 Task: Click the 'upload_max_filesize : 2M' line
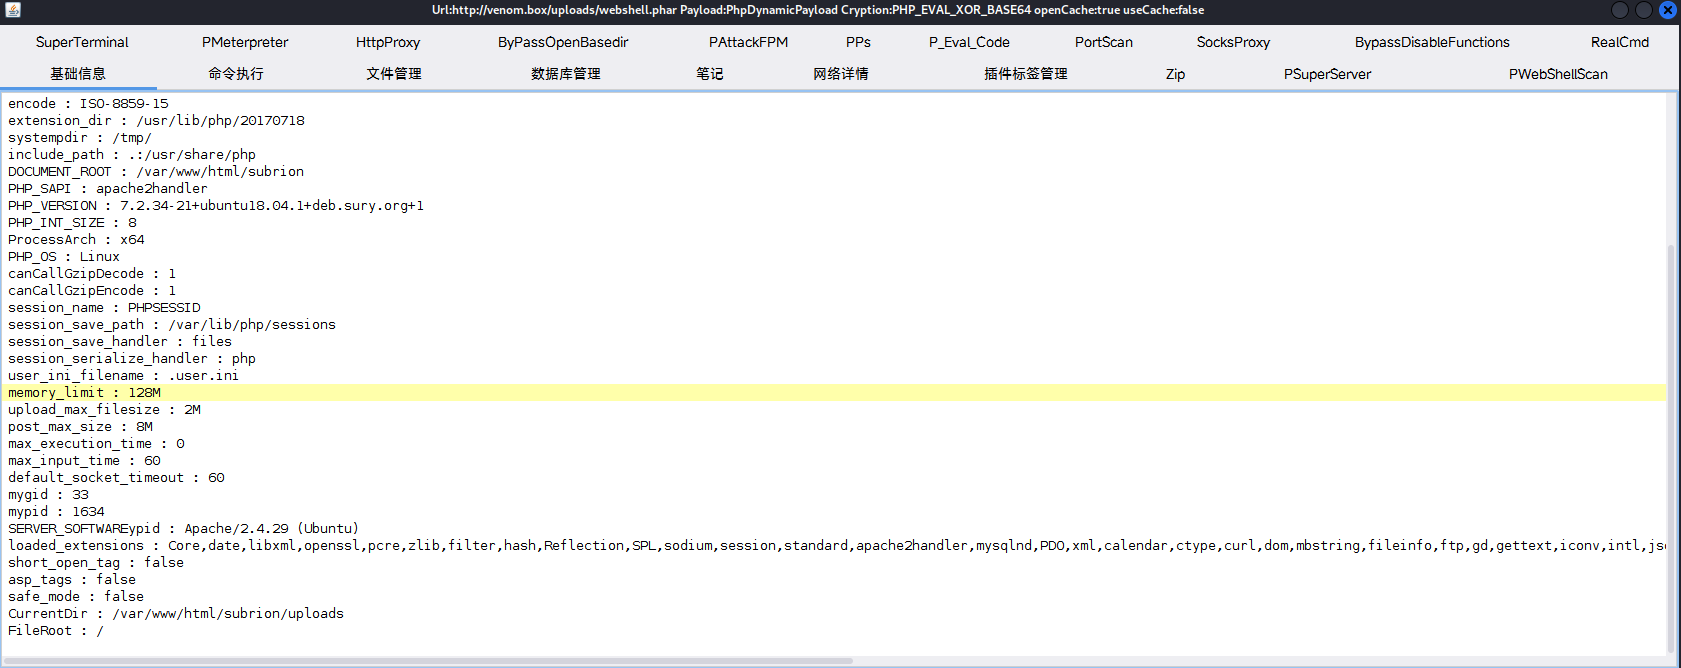pyautogui.click(x=104, y=410)
